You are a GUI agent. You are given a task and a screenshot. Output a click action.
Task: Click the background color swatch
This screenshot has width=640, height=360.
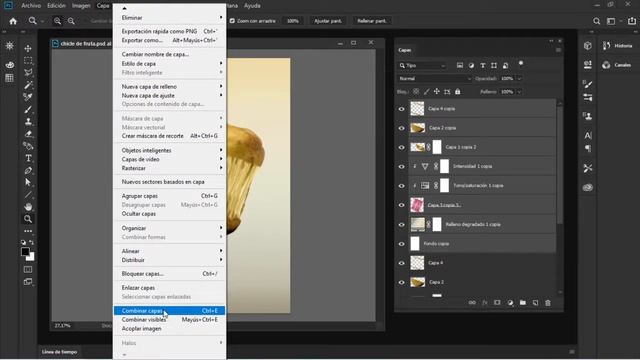coord(31,257)
